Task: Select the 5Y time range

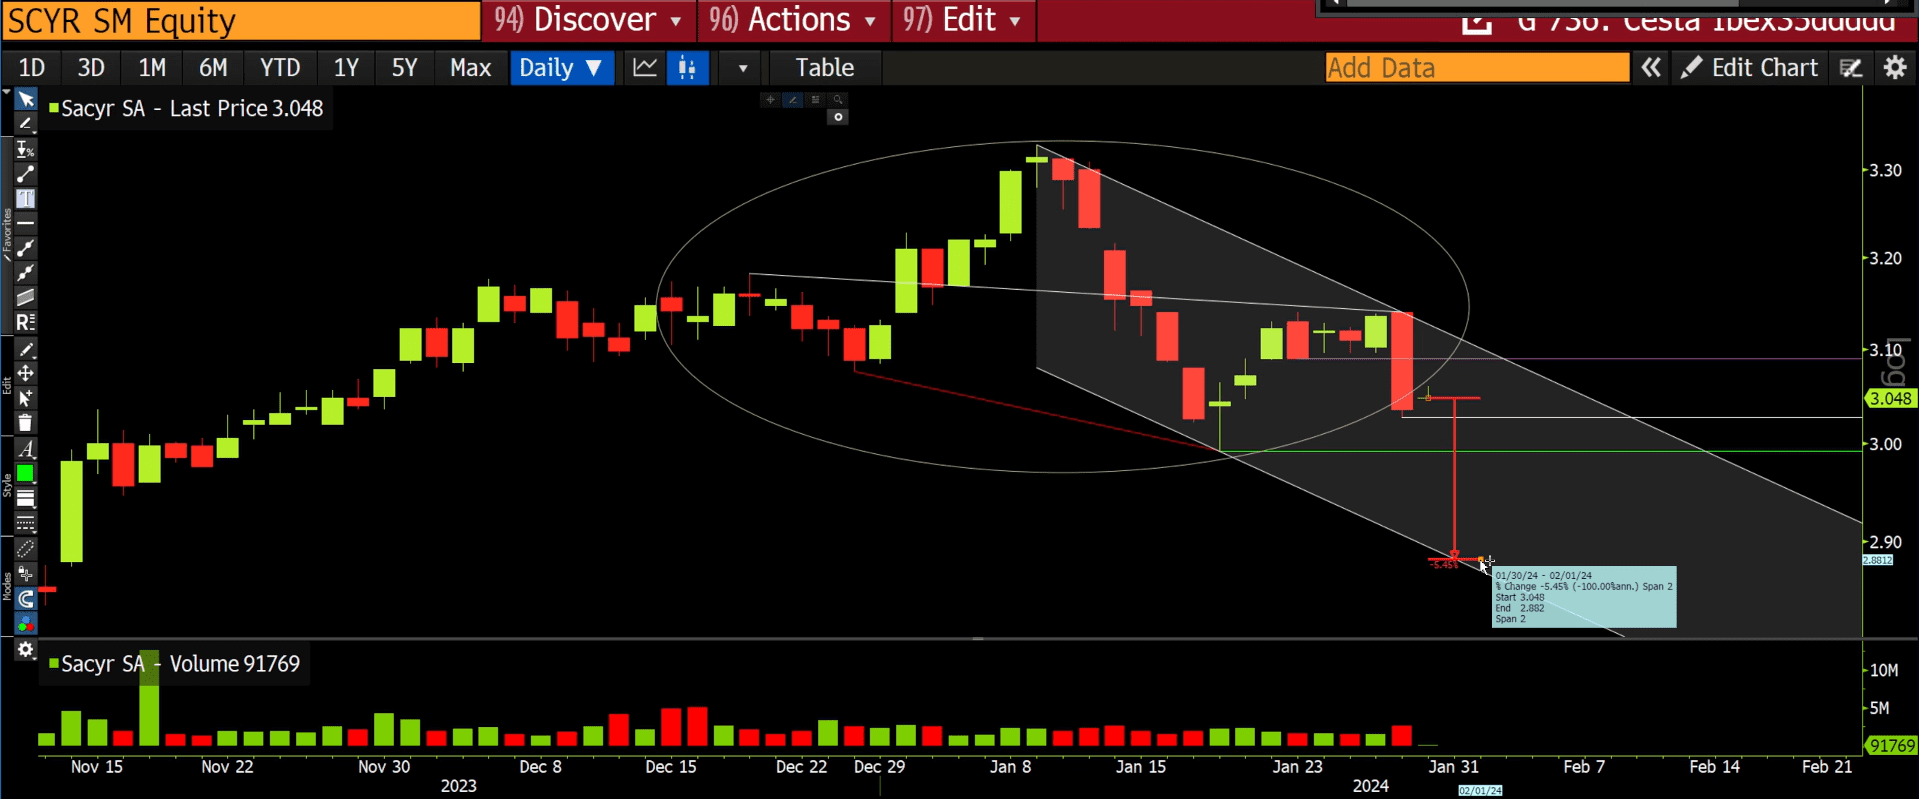Action: pos(404,67)
